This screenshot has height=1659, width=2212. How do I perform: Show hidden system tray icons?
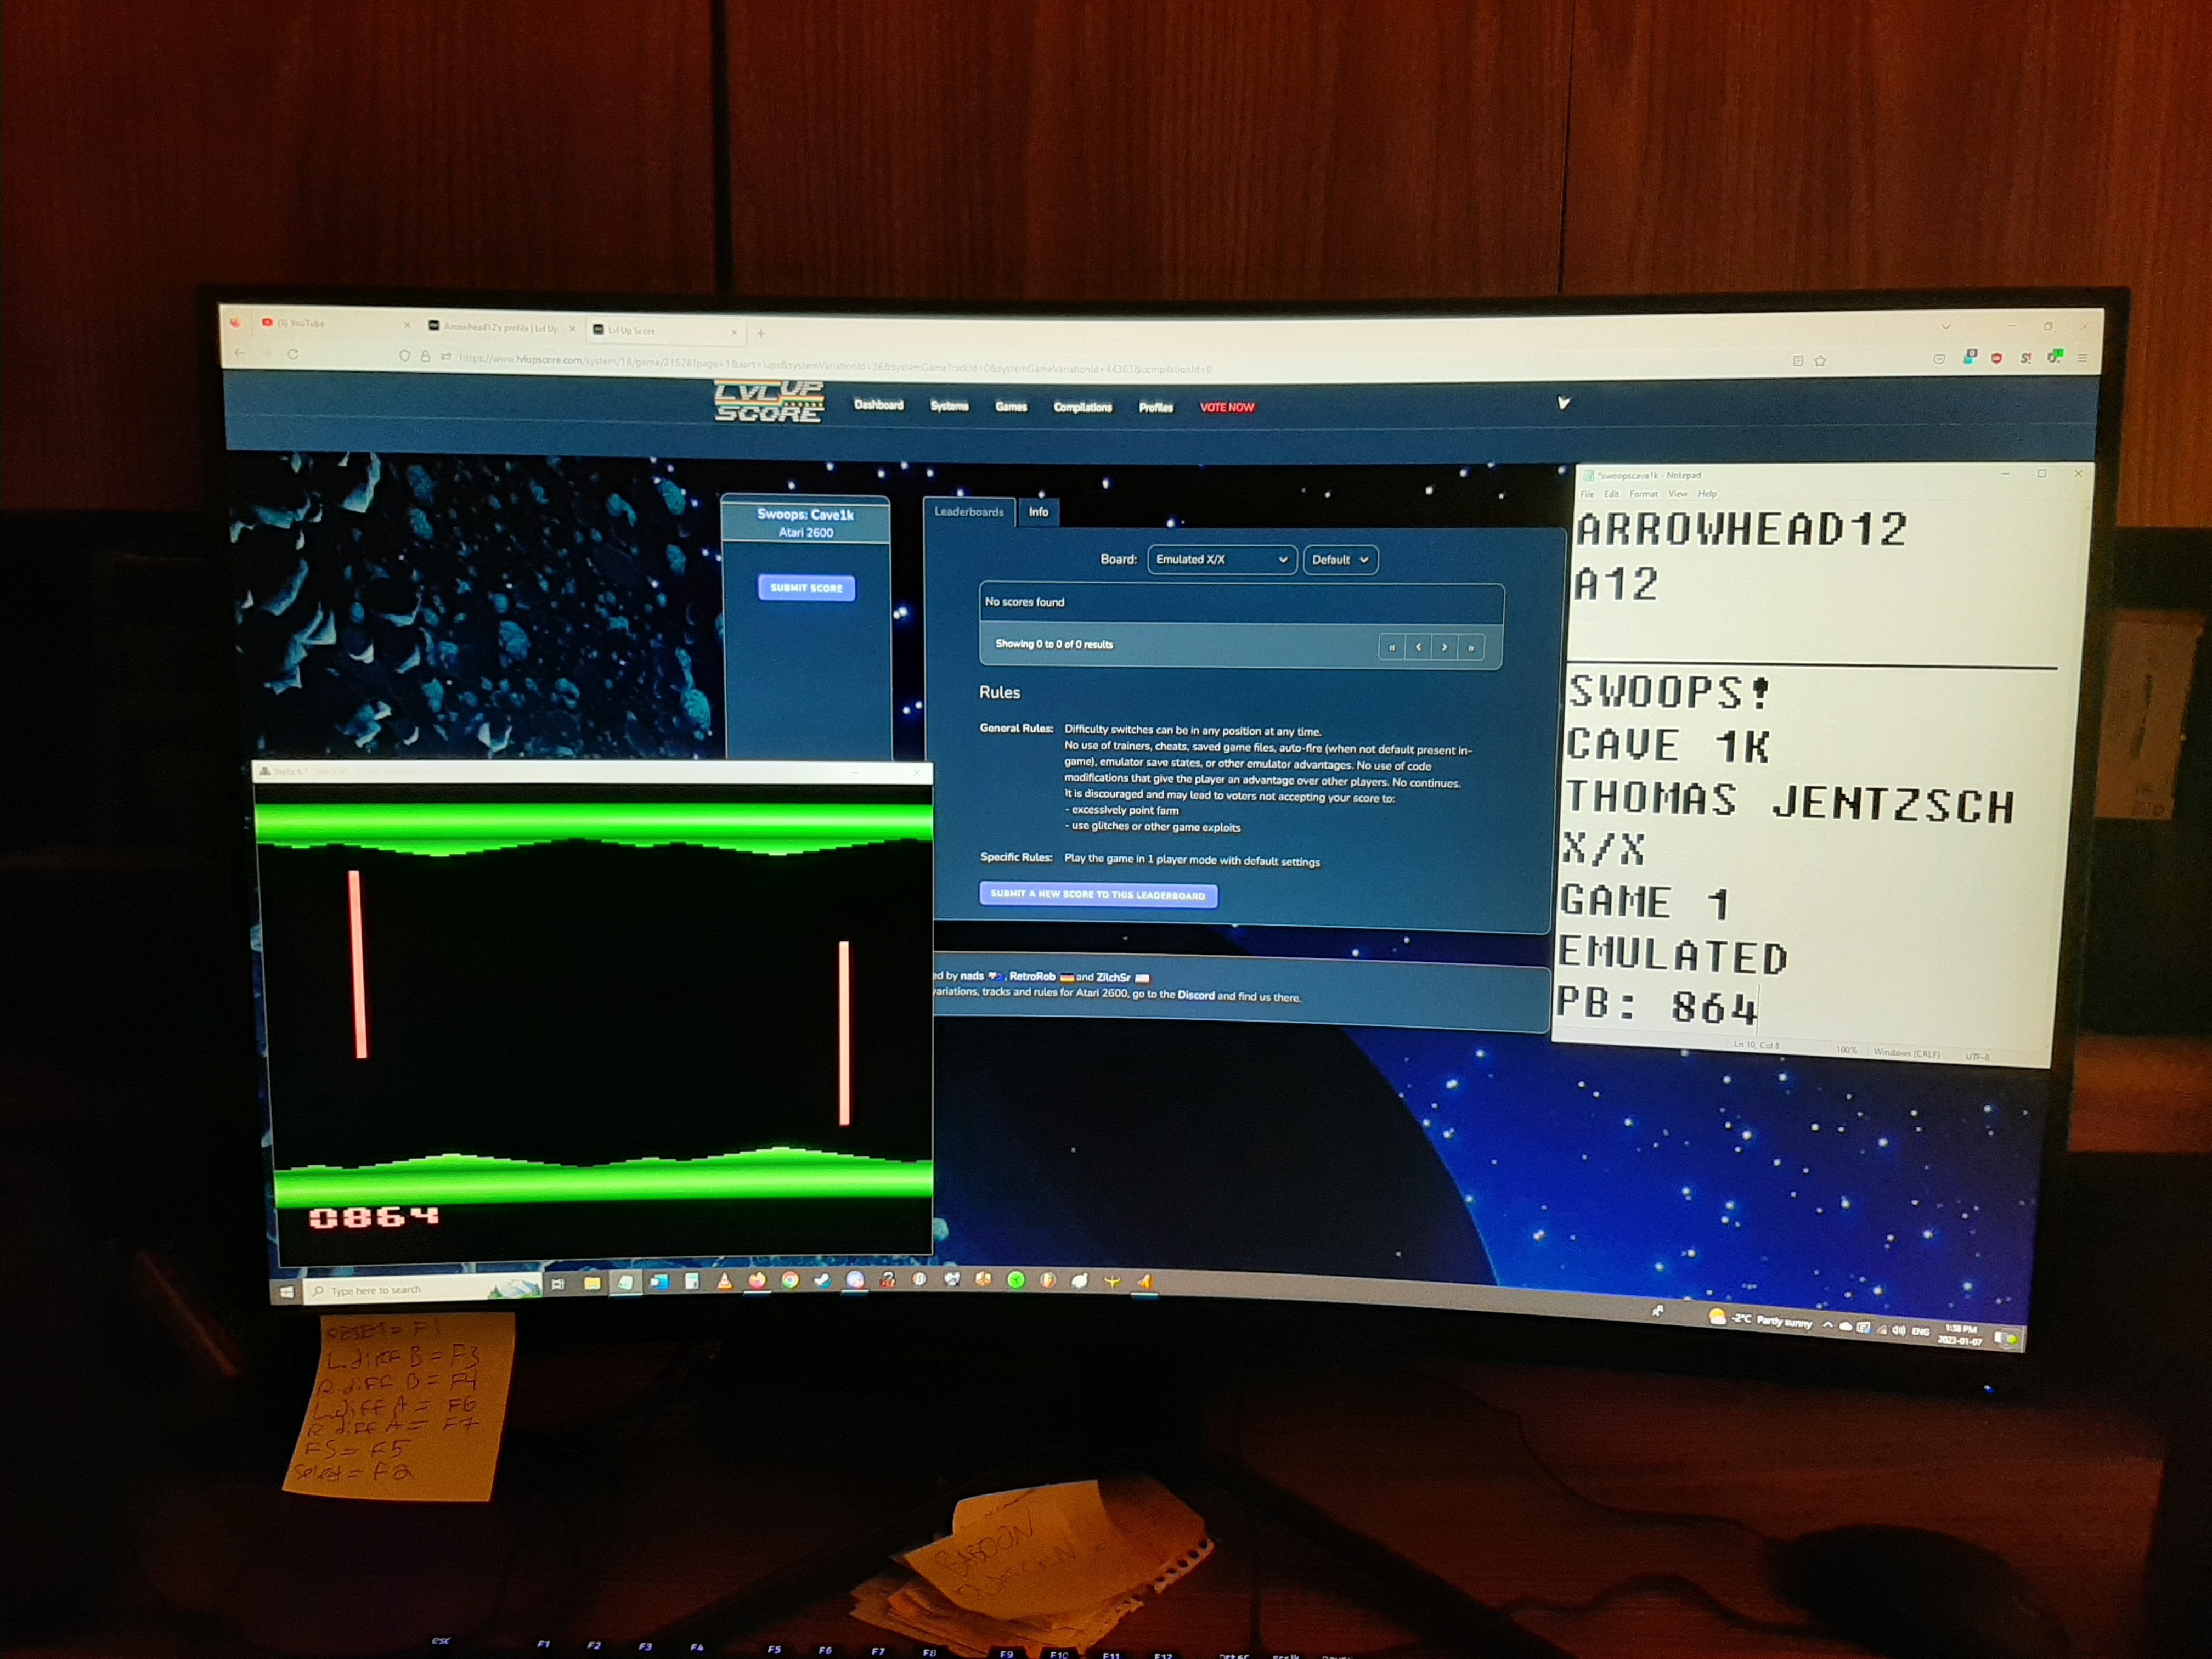point(1828,1325)
